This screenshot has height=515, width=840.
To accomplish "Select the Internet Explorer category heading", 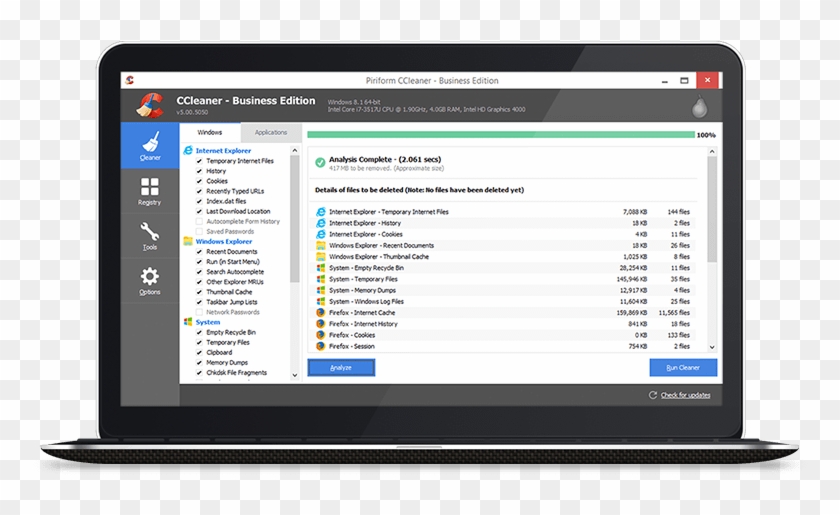I will click(x=223, y=151).
